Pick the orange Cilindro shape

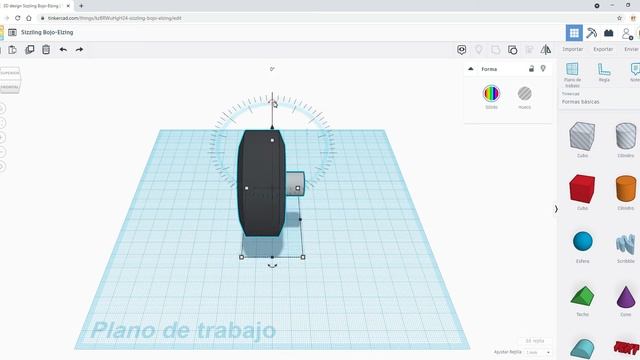(x=626, y=189)
